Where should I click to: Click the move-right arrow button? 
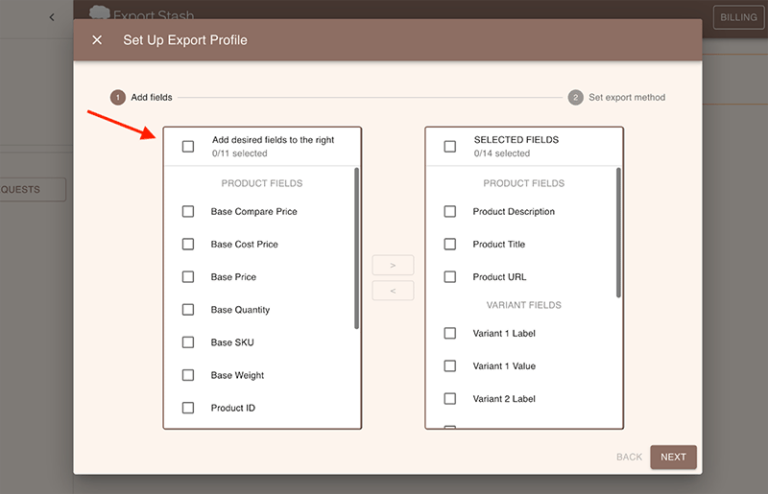click(392, 265)
